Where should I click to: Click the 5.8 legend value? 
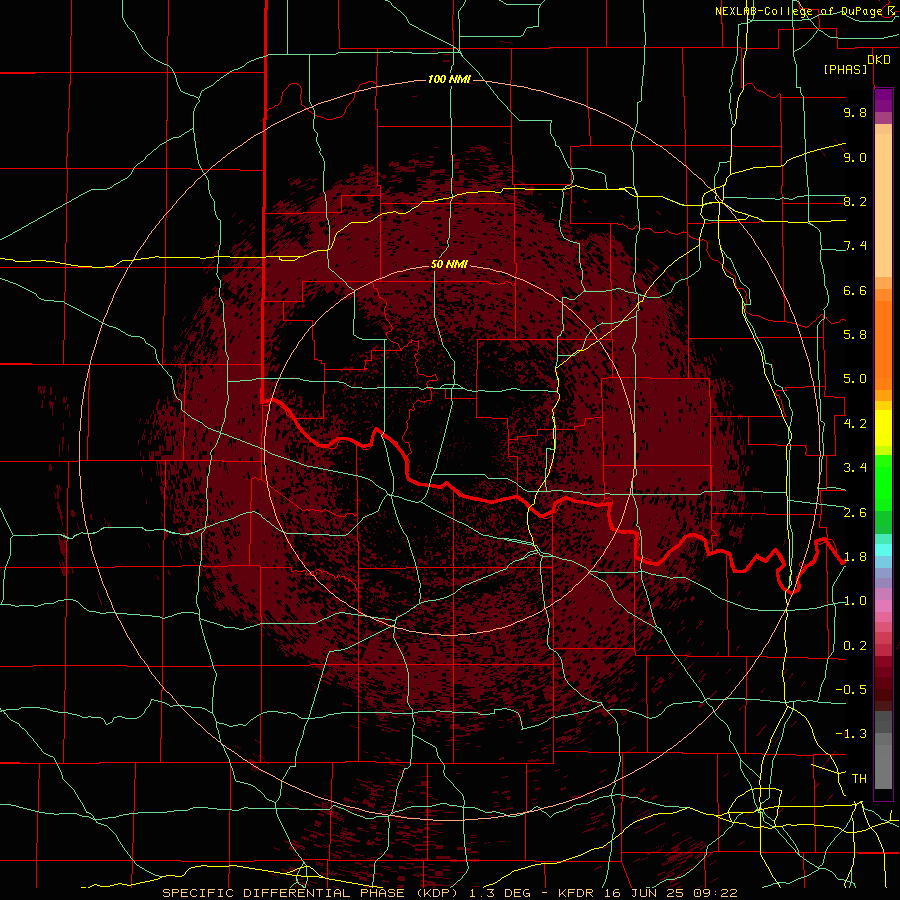point(855,335)
